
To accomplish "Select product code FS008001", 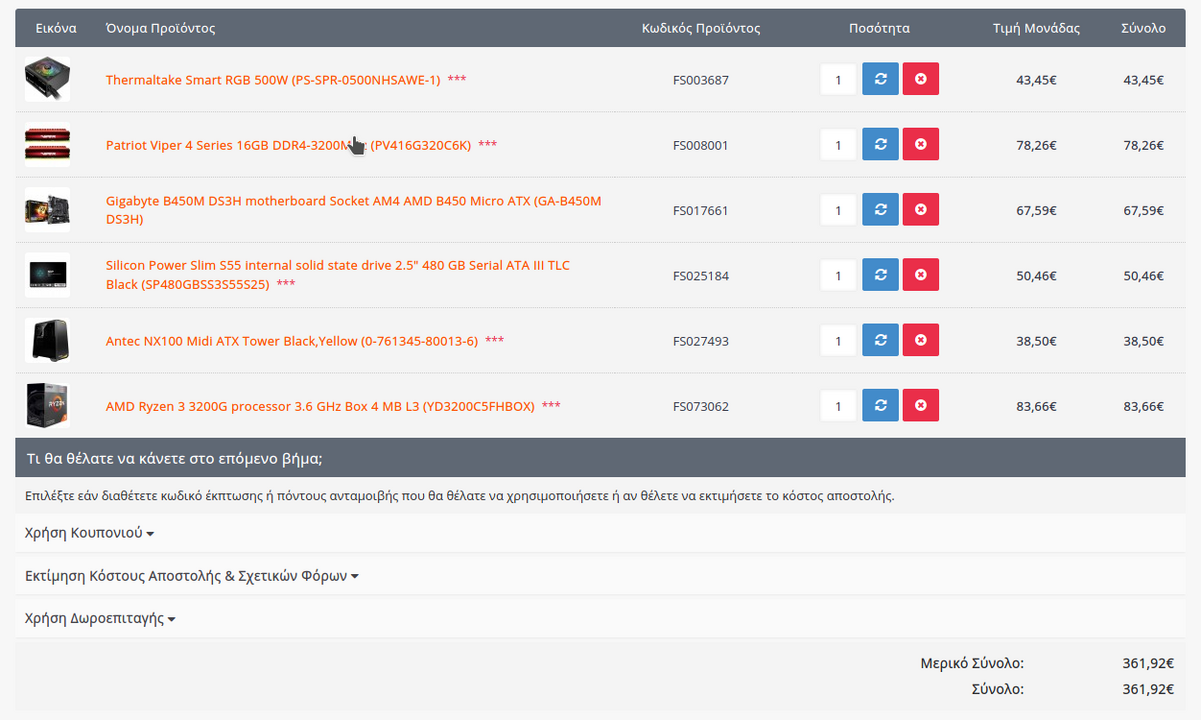I will click(x=701, y=145).
